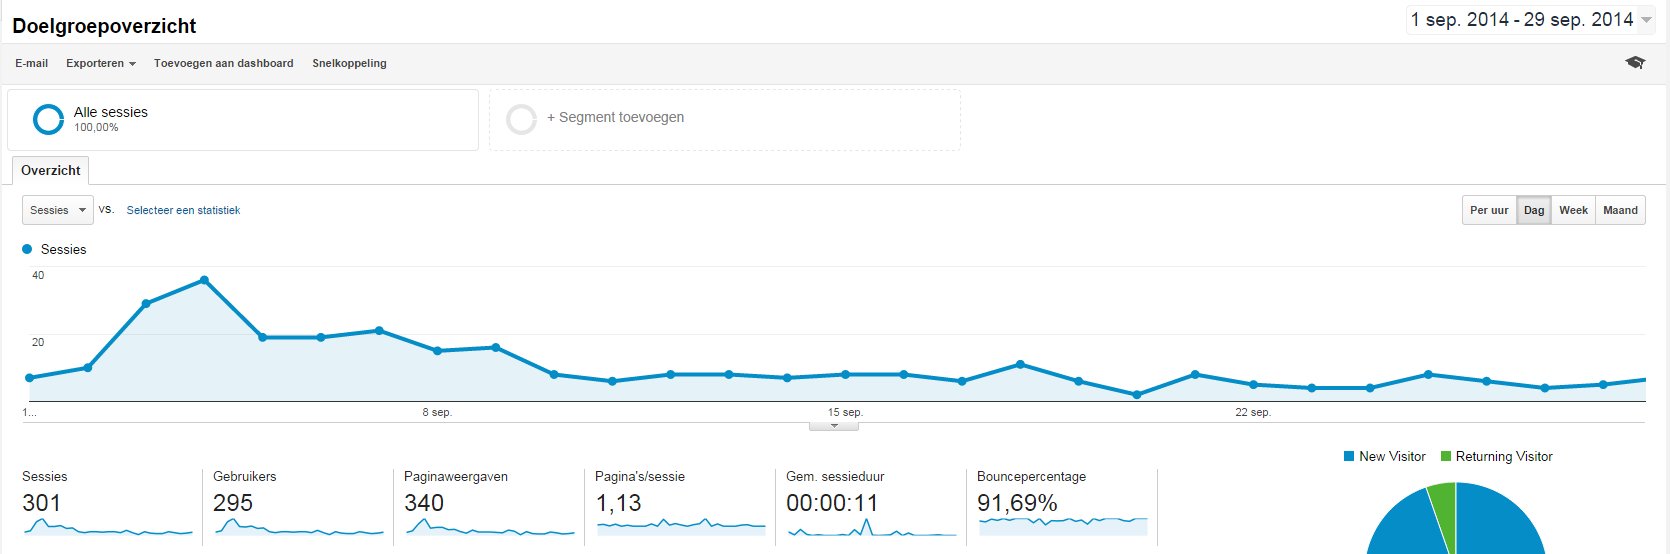This screenshot has height=554, width=1670.
Task: Switch graph to Dag view
Action: (x=1534, y=210)
